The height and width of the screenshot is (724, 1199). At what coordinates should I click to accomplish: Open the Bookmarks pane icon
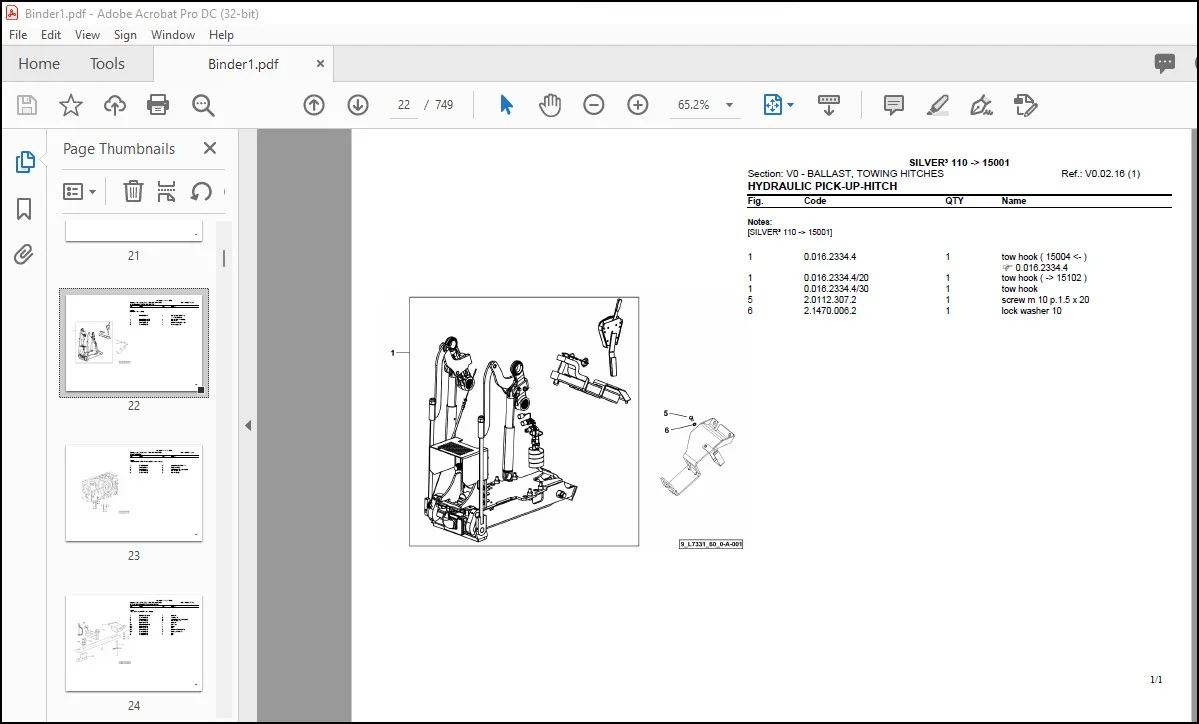coord(24,209)
